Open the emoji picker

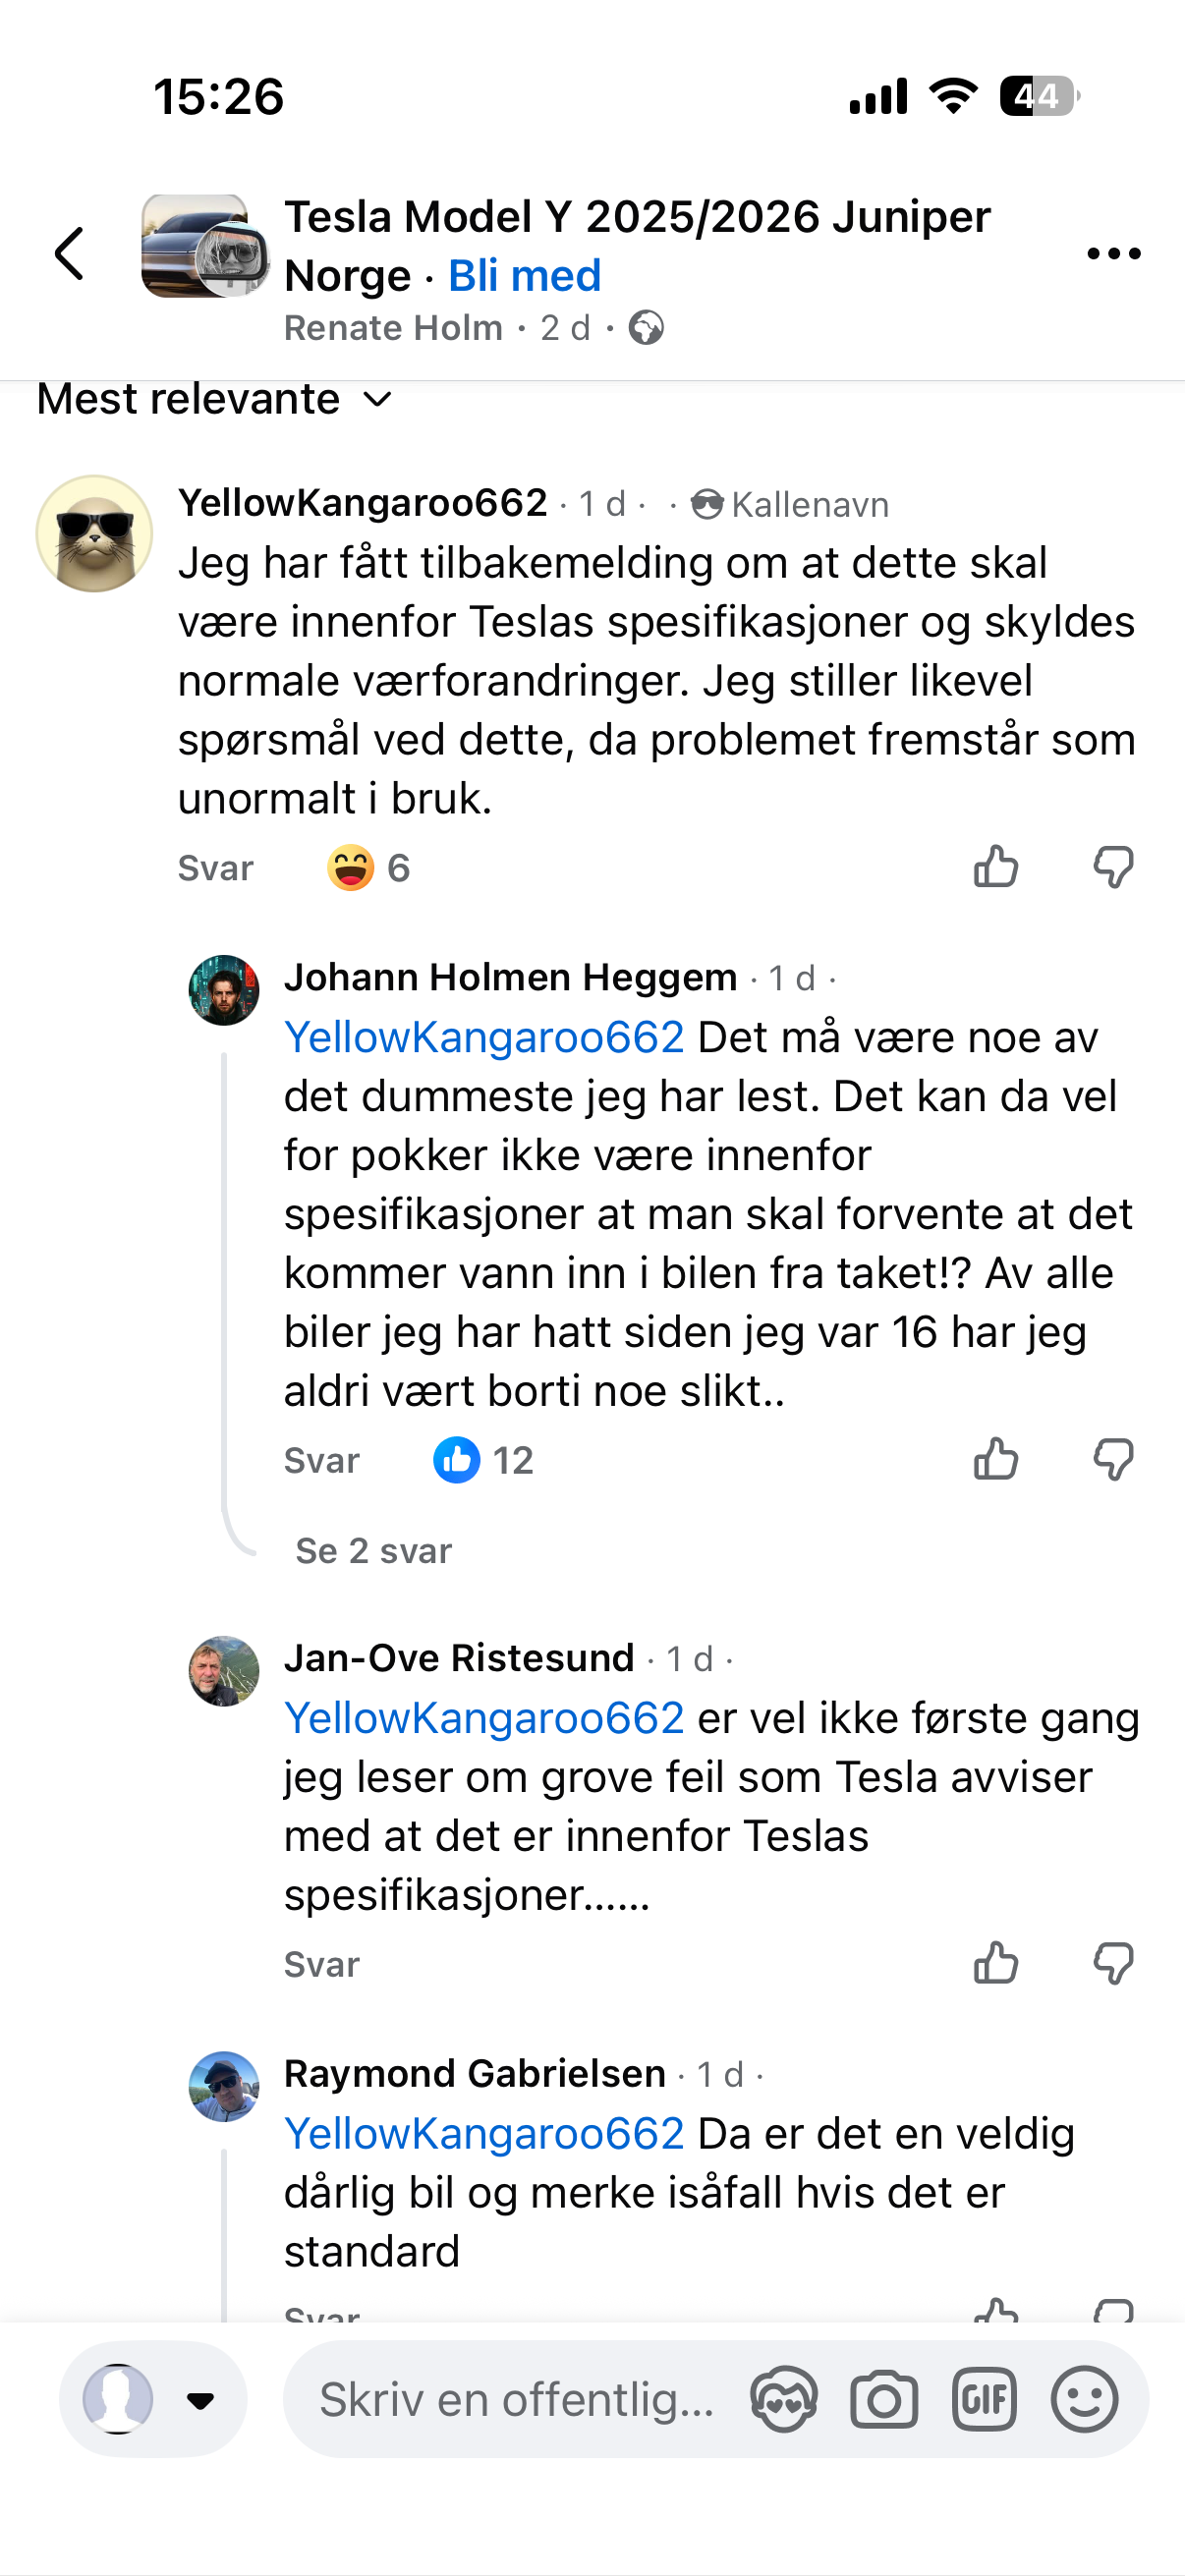(1084, 2400)
